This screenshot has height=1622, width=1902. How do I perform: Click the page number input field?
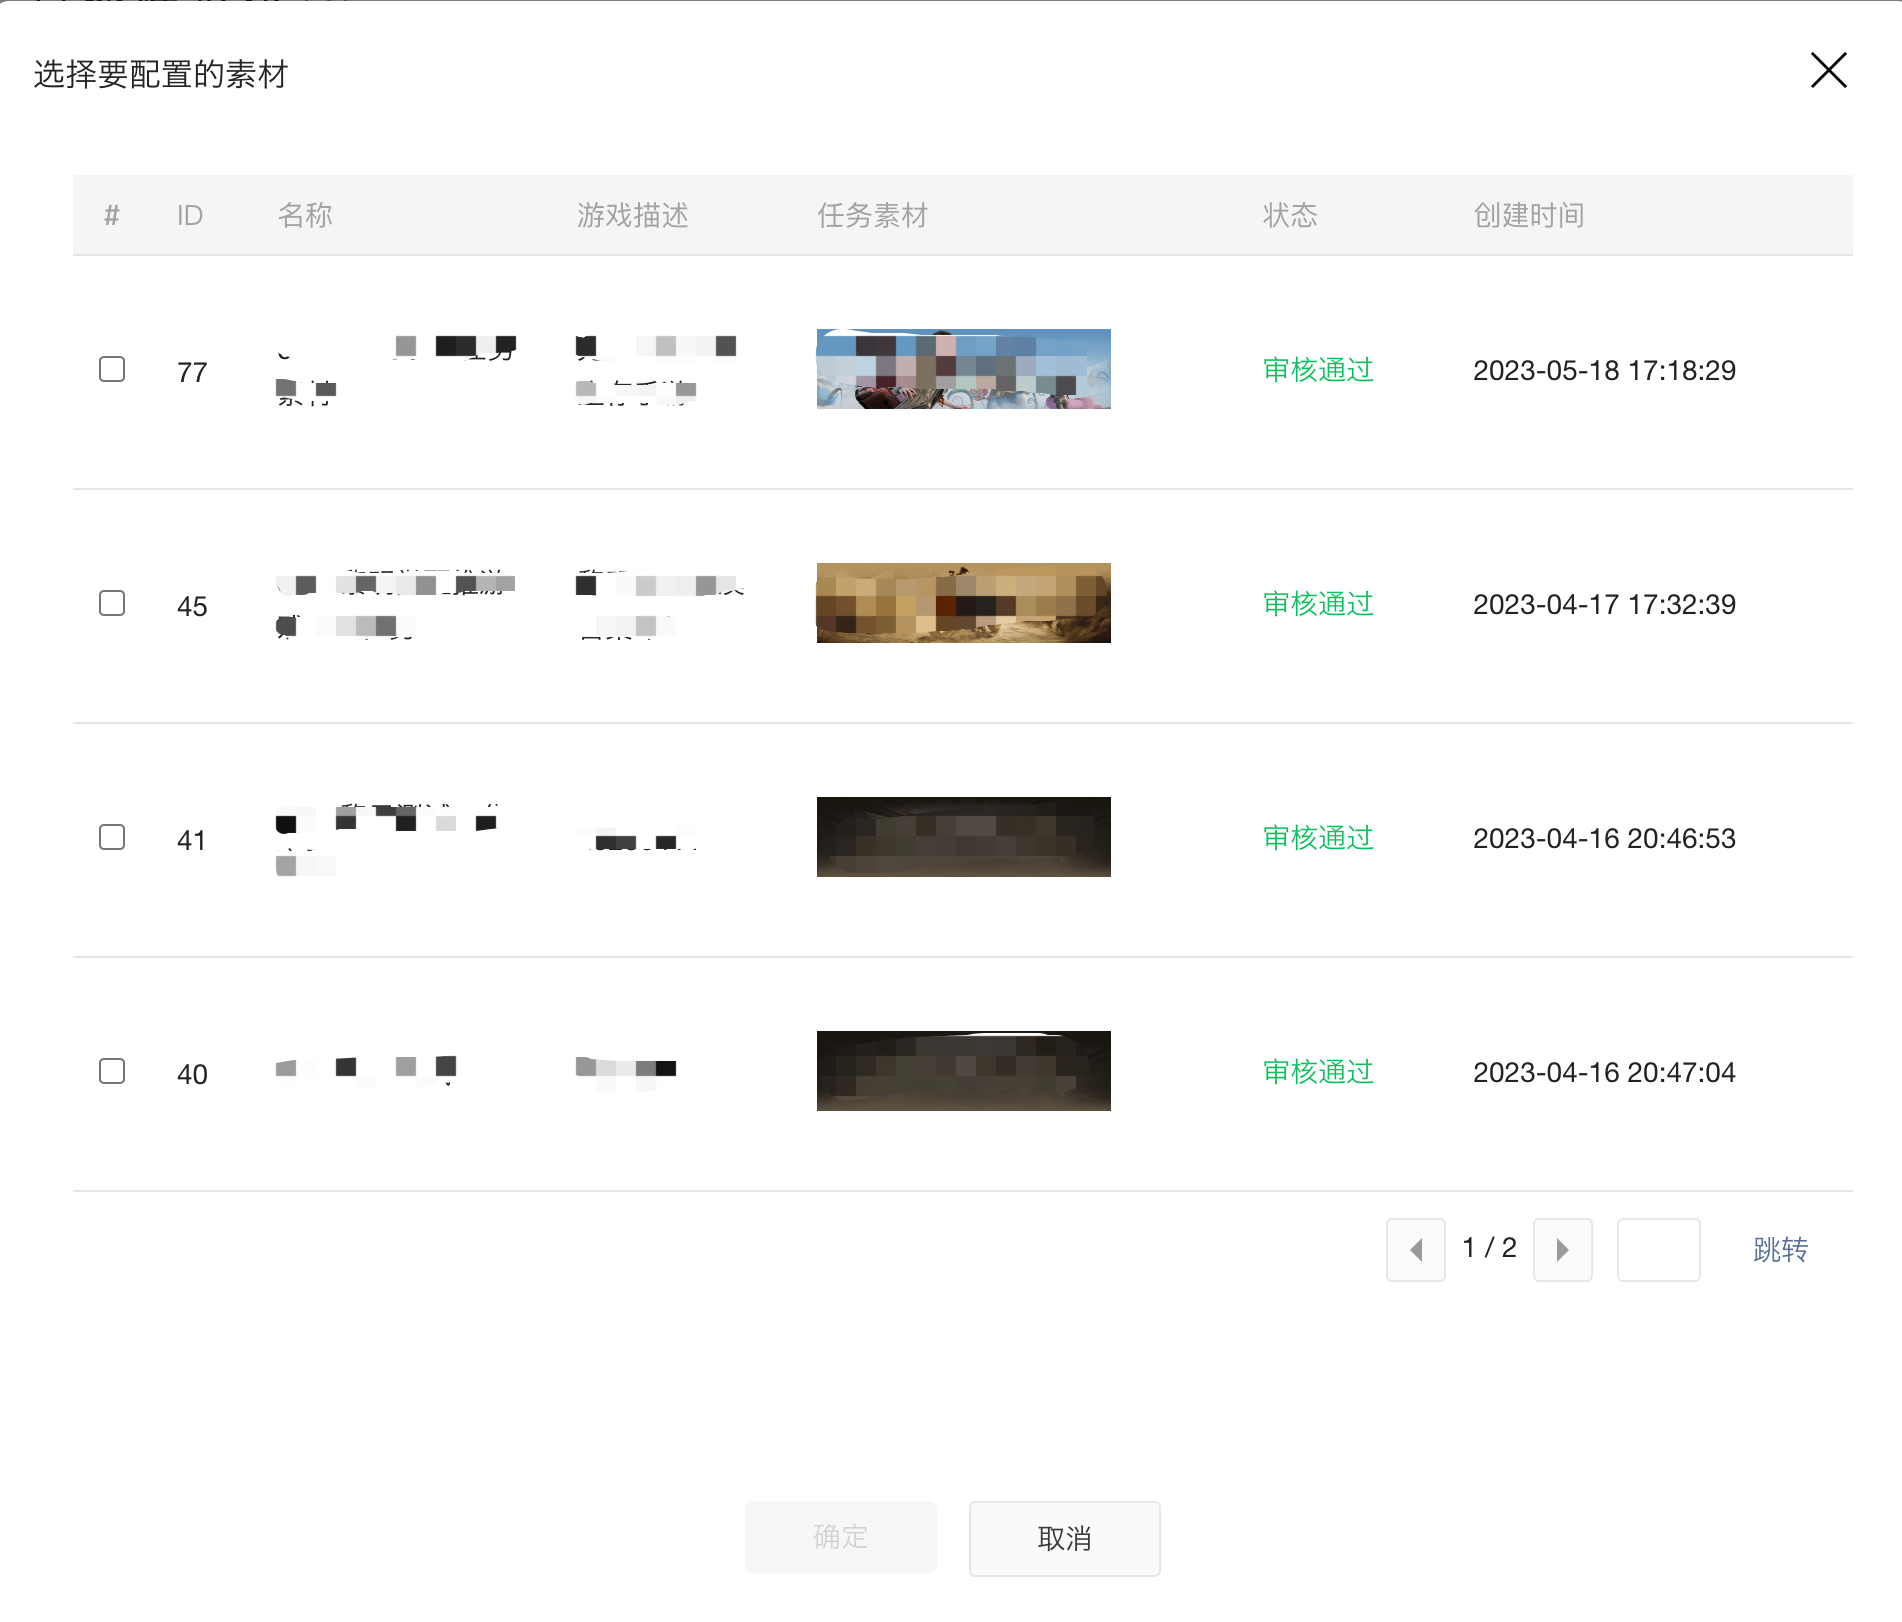1658,1249
